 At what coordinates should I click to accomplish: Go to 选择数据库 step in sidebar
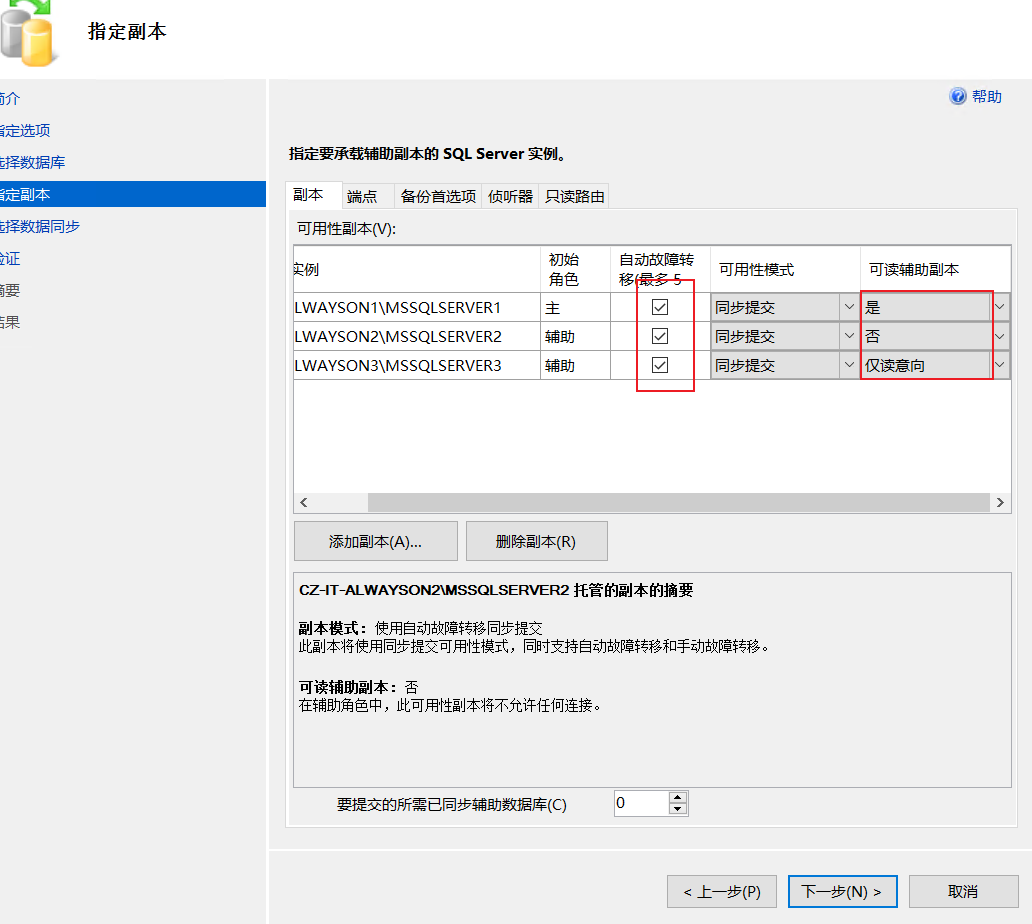tap(32, 163)
